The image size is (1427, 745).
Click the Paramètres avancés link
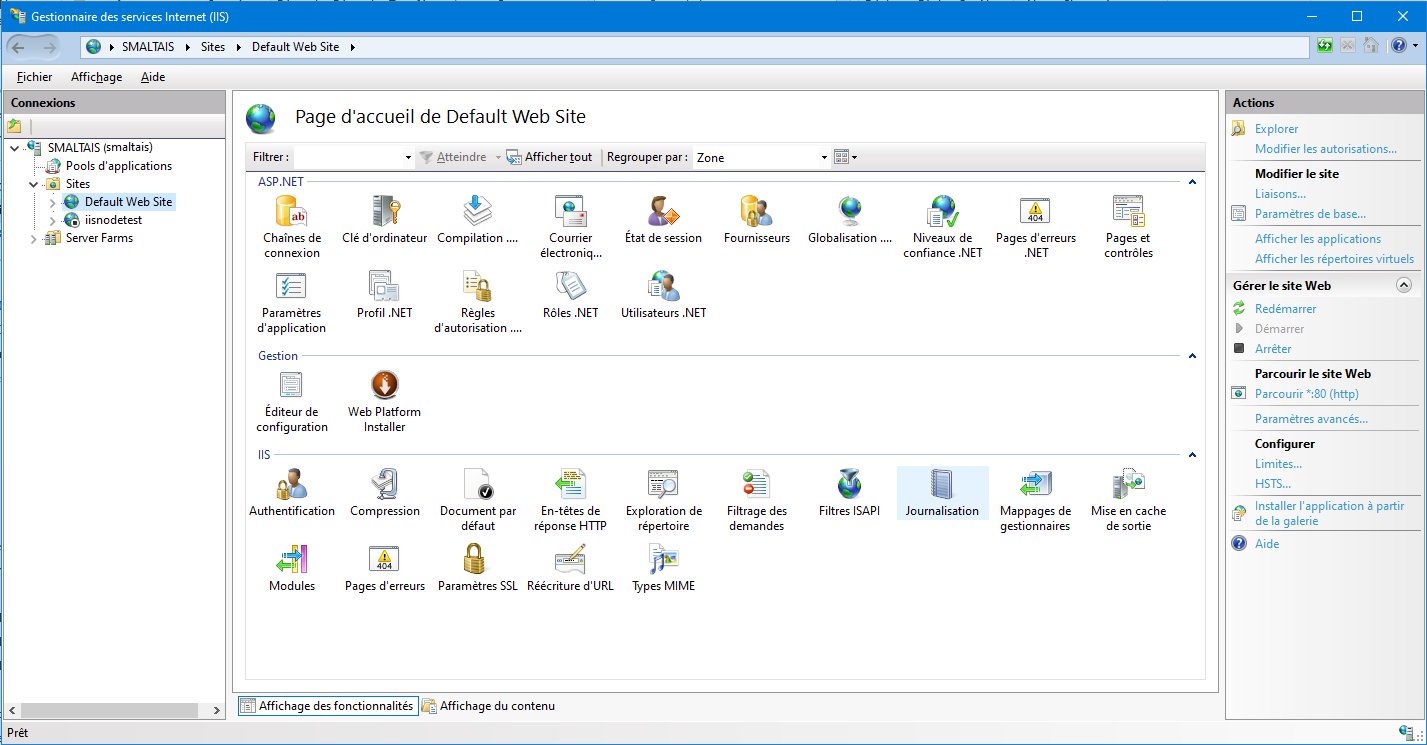click(1311, 419)
